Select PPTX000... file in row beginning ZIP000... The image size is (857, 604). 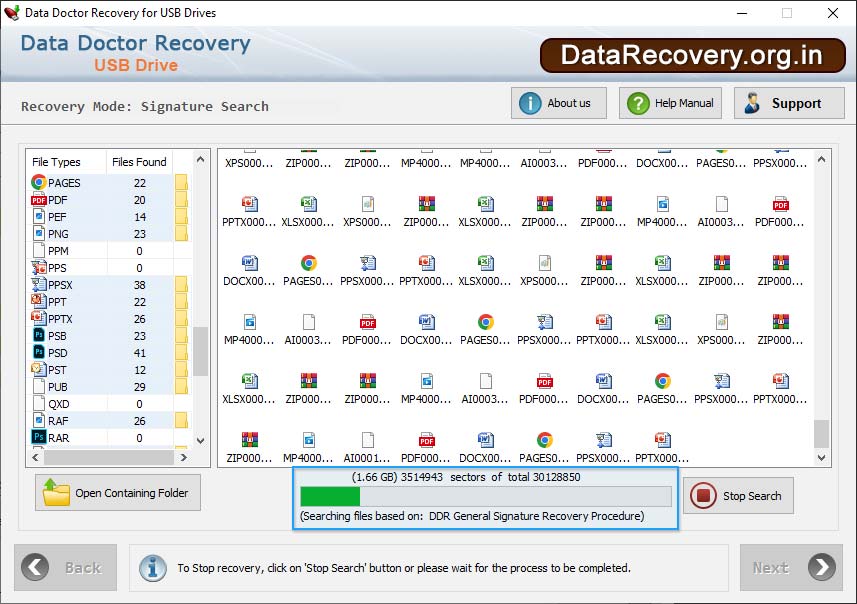(x=662, y=447)
